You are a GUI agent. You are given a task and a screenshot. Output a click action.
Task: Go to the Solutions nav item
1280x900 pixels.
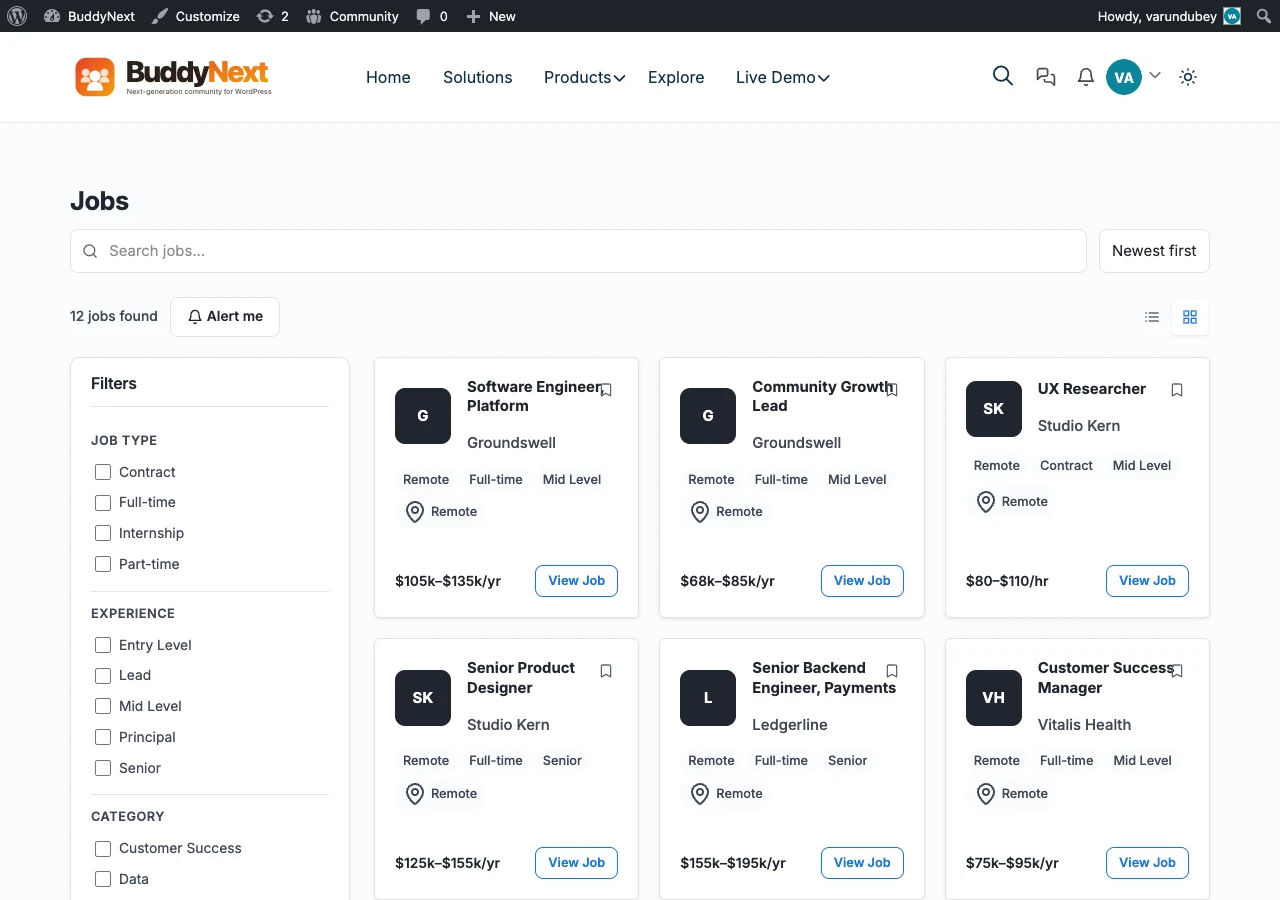[x=478, y=77]
